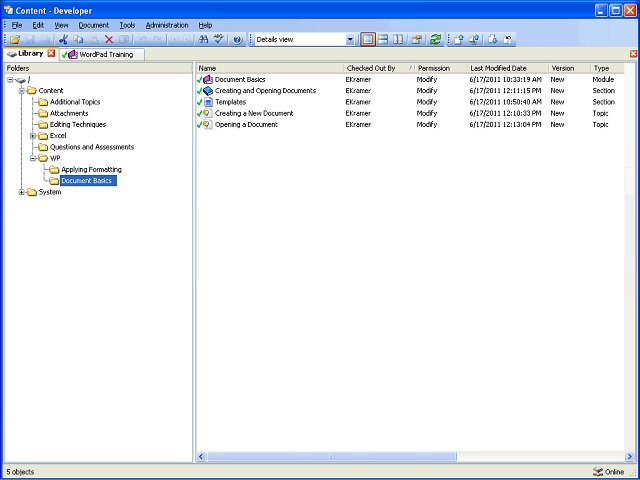Select the Creating a New Document topic
640x480 pixels.
point(410,113)
